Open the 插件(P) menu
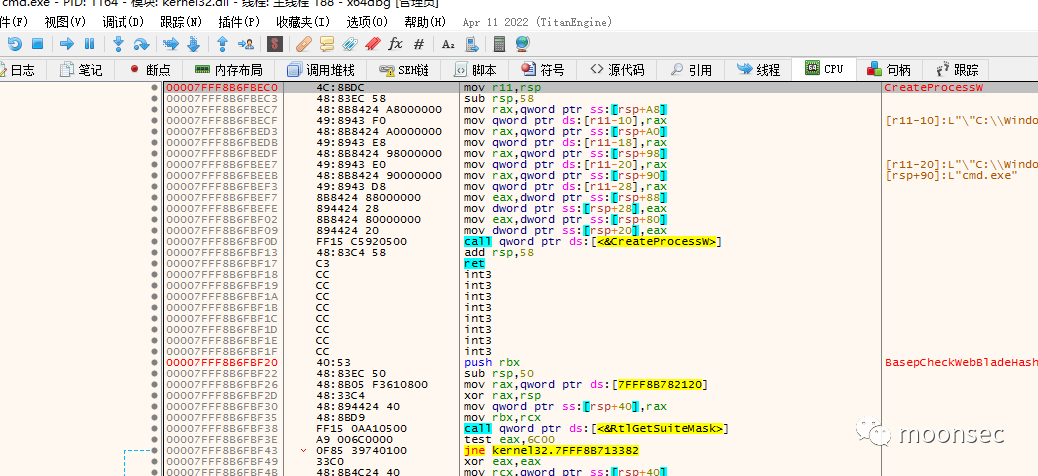Screen dimensions: 1038x476 239,22
